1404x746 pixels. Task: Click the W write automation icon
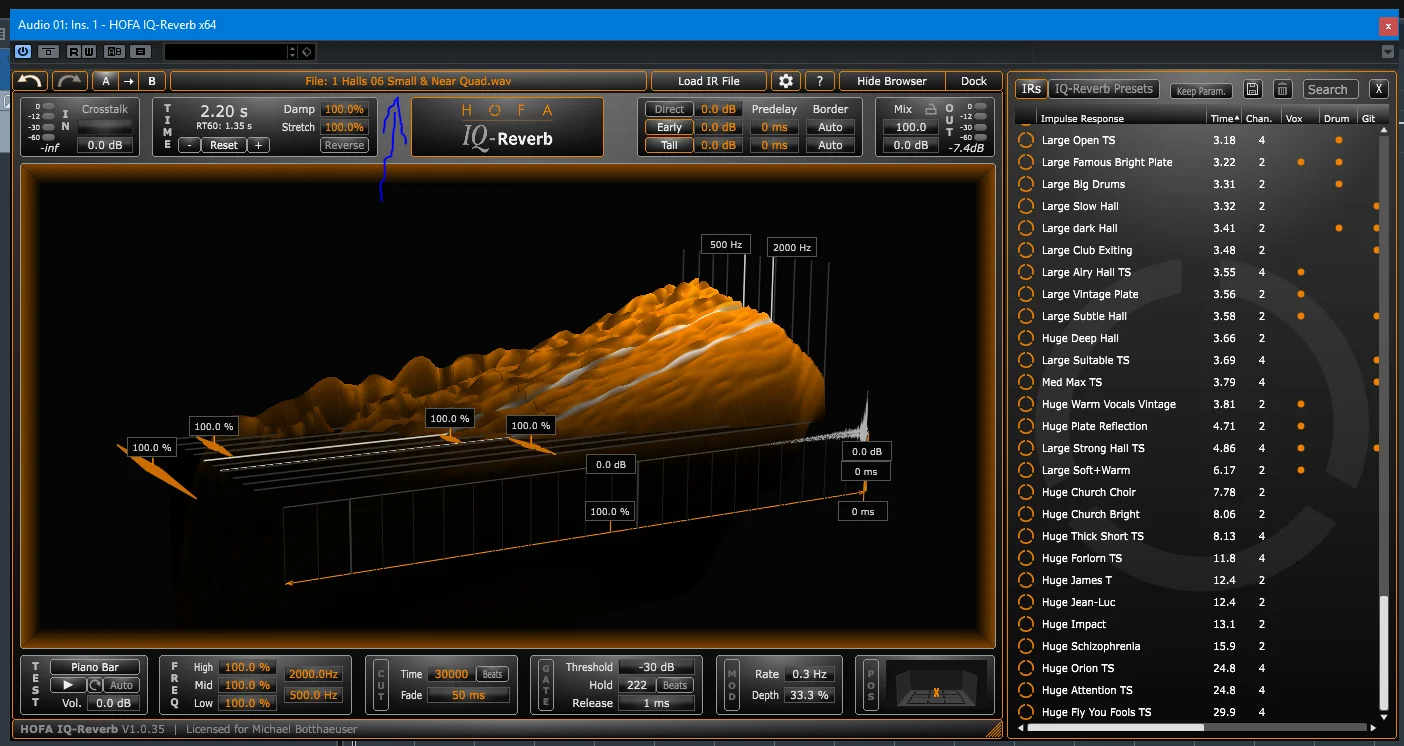90,51
